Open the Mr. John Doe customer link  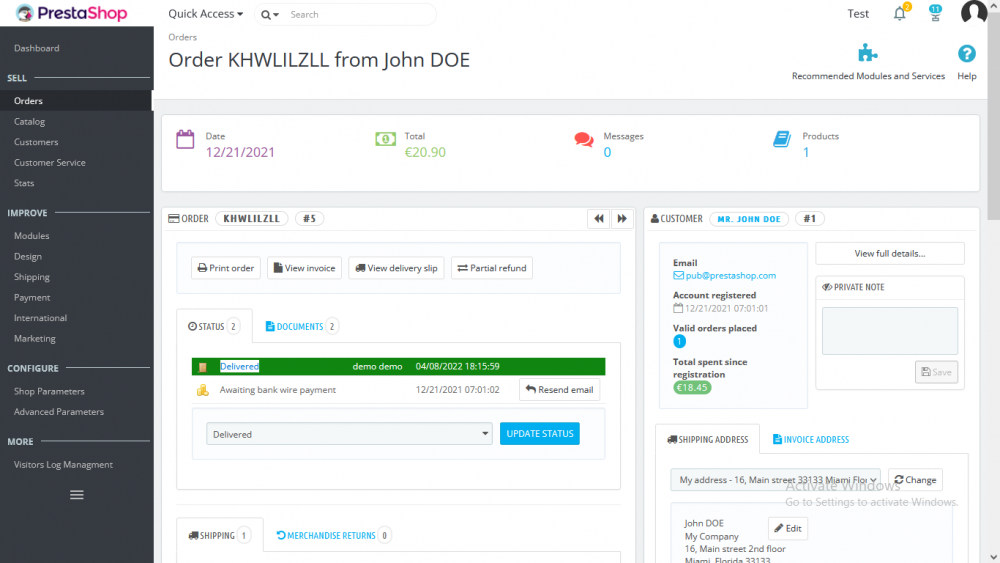point(749,219)
